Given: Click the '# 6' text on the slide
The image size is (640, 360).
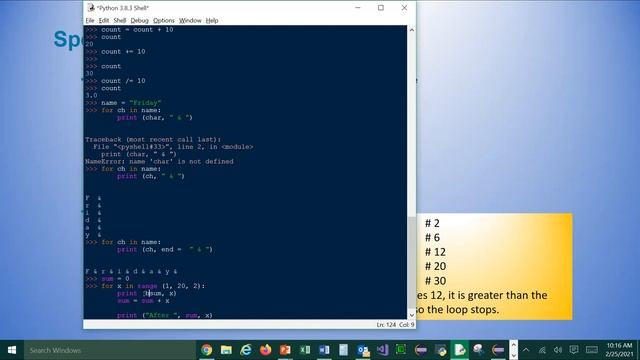Looking at the screenshot, I should pyautogui.click(x=432, y=238).
